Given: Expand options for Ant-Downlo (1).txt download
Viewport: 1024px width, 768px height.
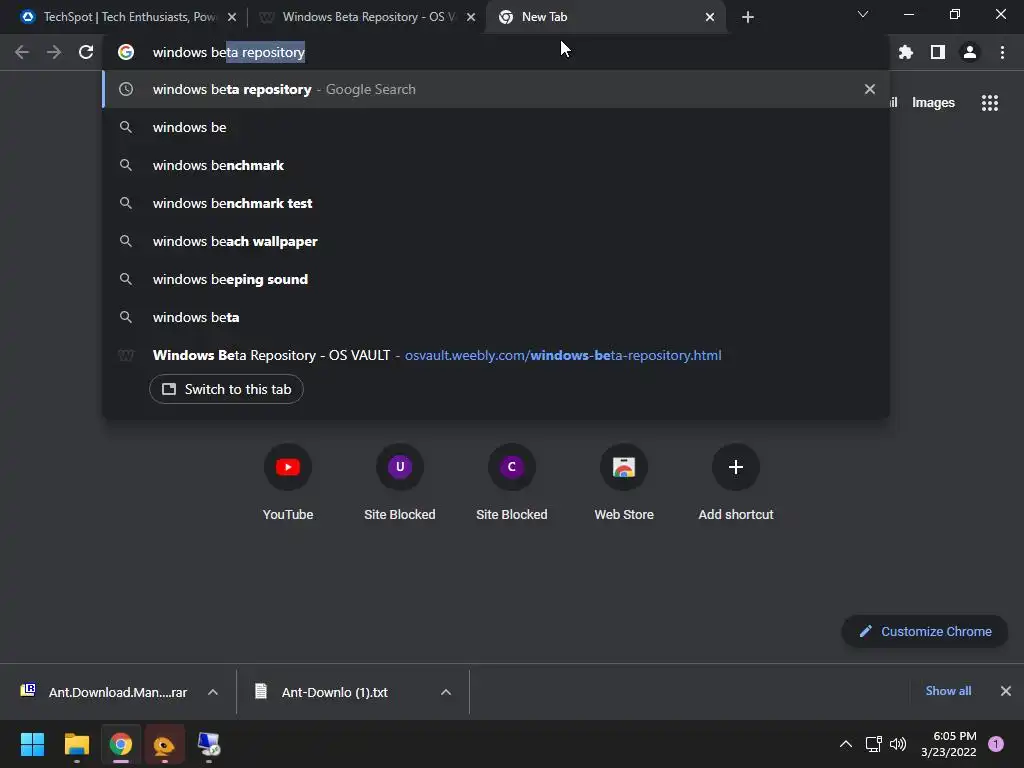Looking at the screenshot, I should [x=446, y=692].
